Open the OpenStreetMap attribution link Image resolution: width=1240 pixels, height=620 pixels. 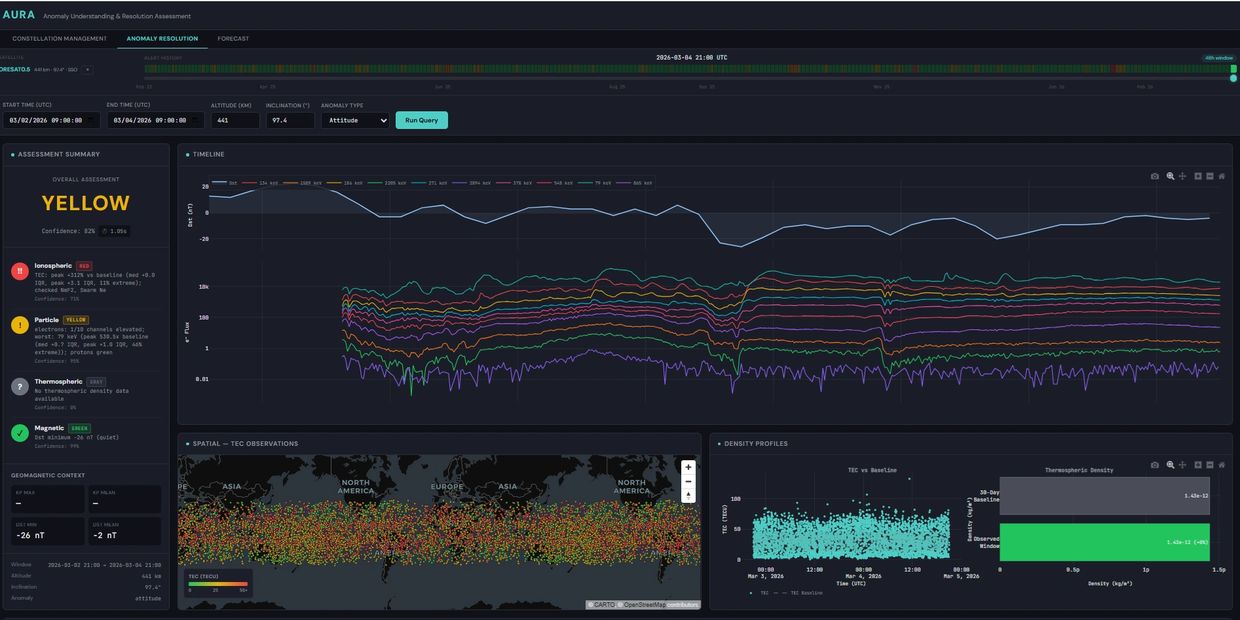[646, 605]
